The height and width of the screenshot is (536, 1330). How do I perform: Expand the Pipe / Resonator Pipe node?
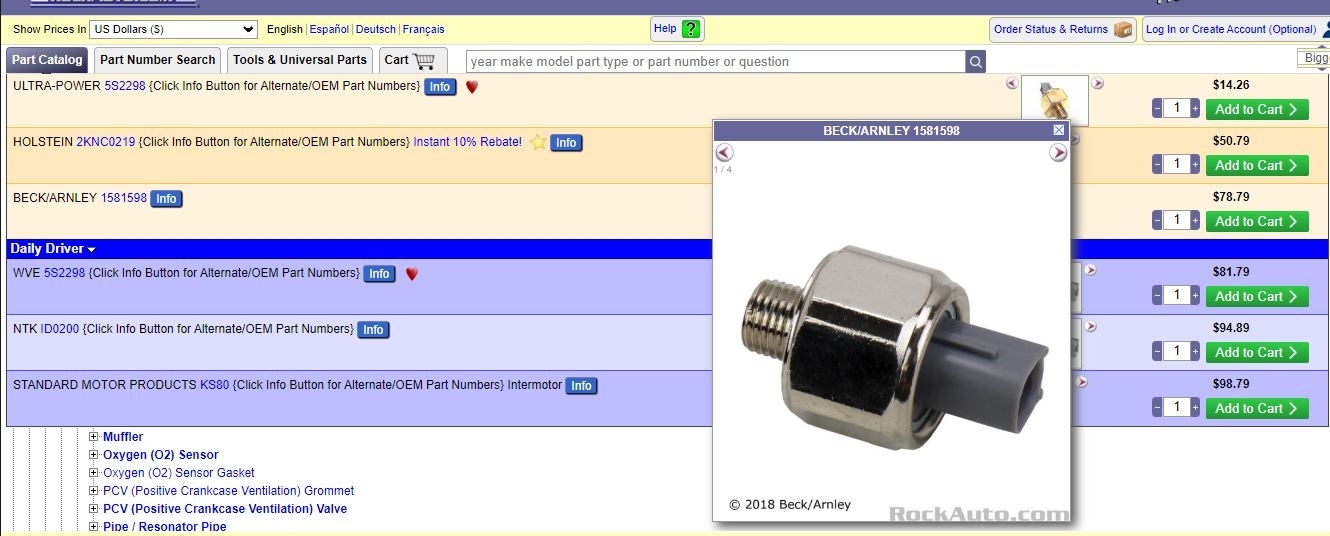pyautogui.click(x=94, y=527)
